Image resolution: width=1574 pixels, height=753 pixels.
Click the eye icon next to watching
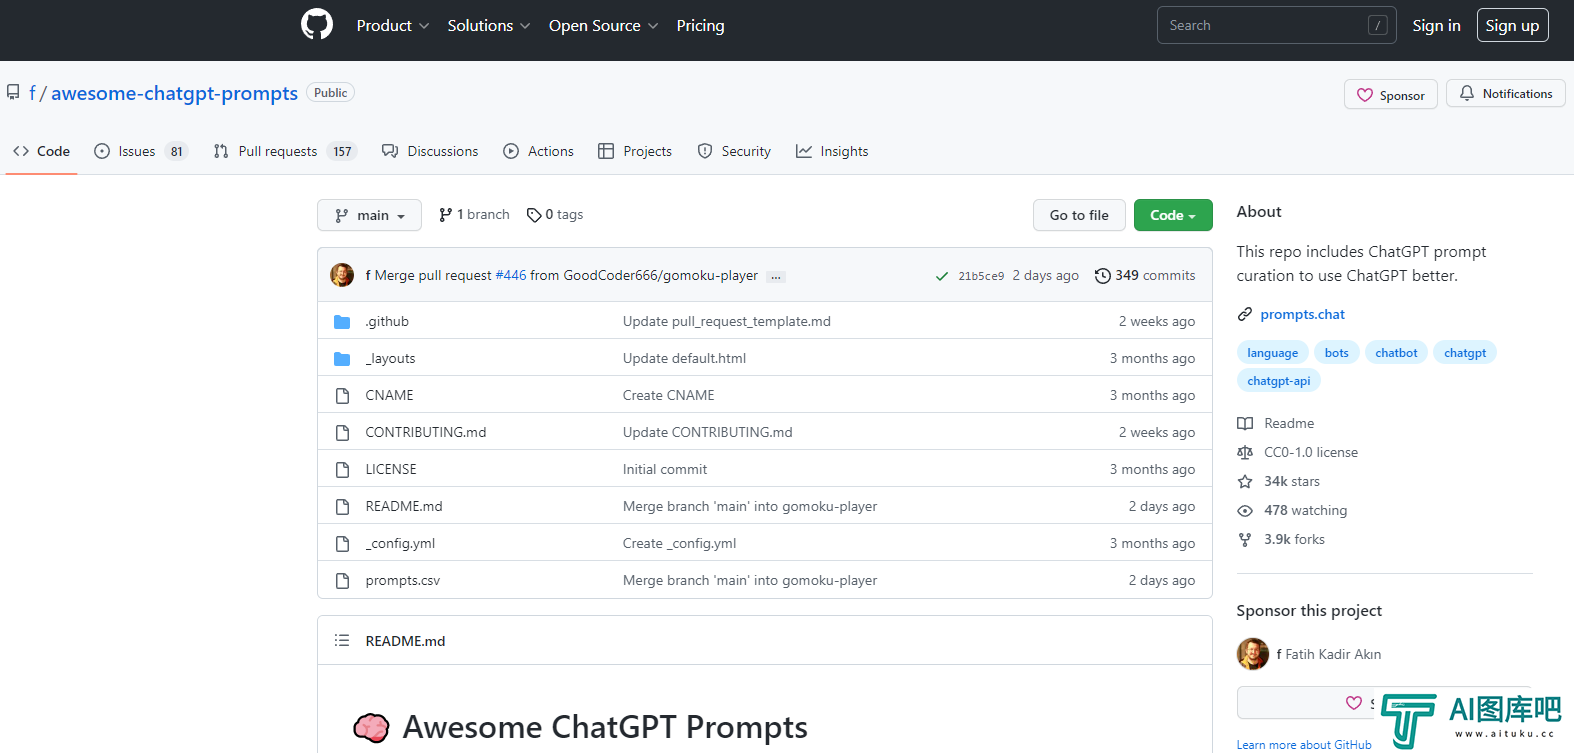(x=1245, y=511)
